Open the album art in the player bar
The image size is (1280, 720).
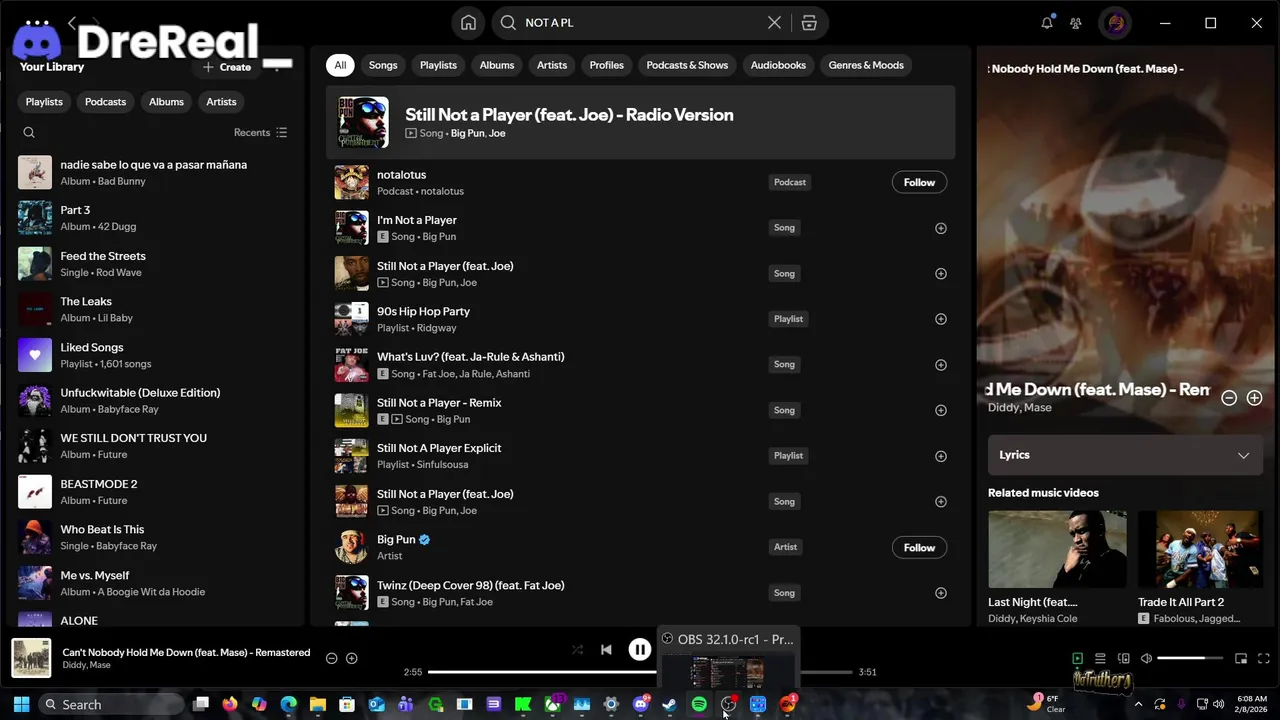point(31,658)
